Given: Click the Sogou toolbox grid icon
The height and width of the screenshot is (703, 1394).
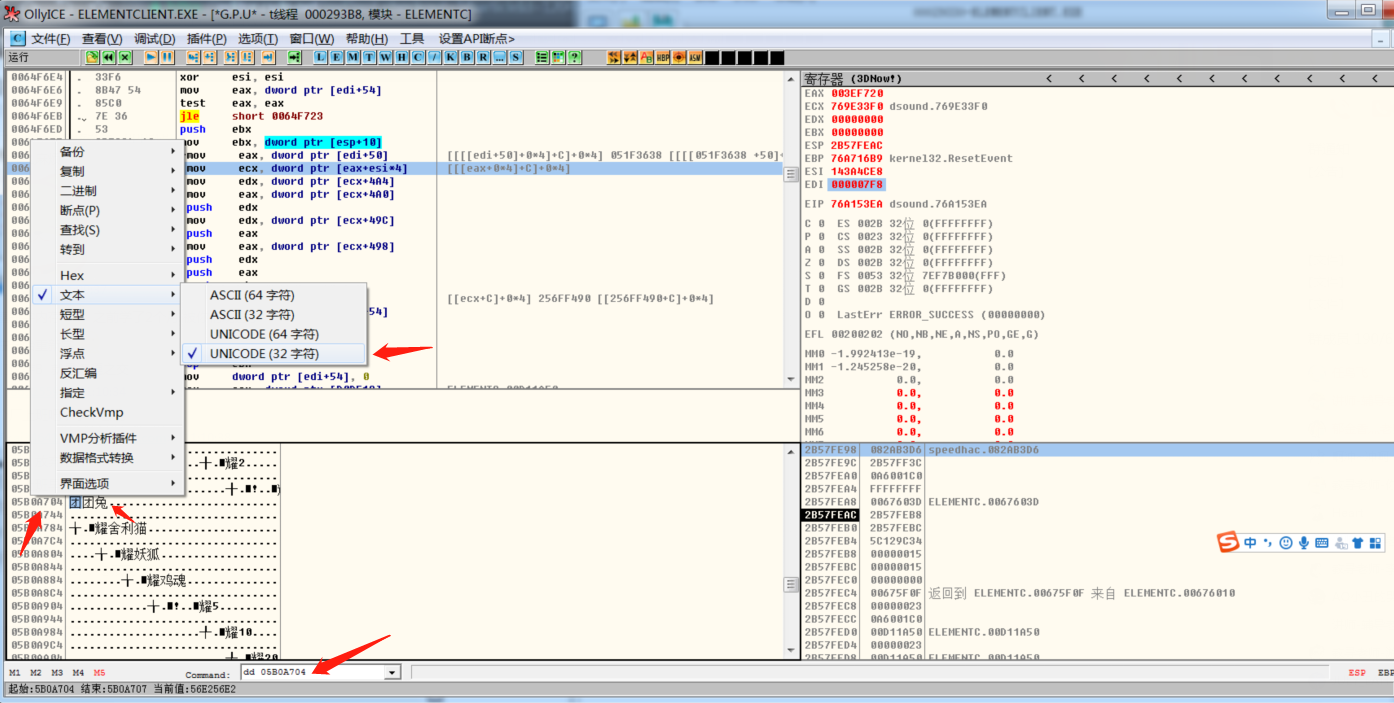Looking at the screenshot, I should [1376, 543].
